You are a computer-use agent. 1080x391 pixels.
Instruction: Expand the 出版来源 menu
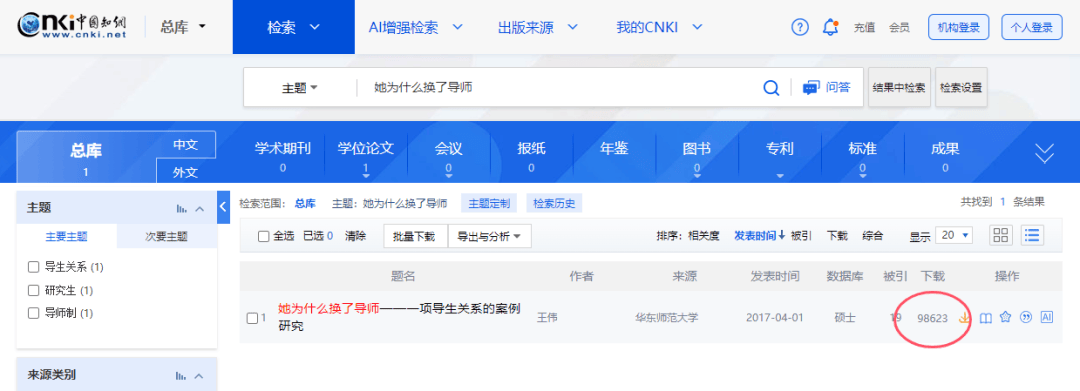coord(537,28)
